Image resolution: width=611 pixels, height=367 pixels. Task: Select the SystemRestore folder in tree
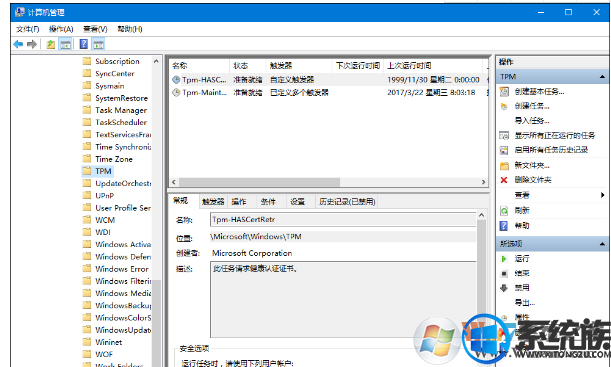tap(122, 98)
